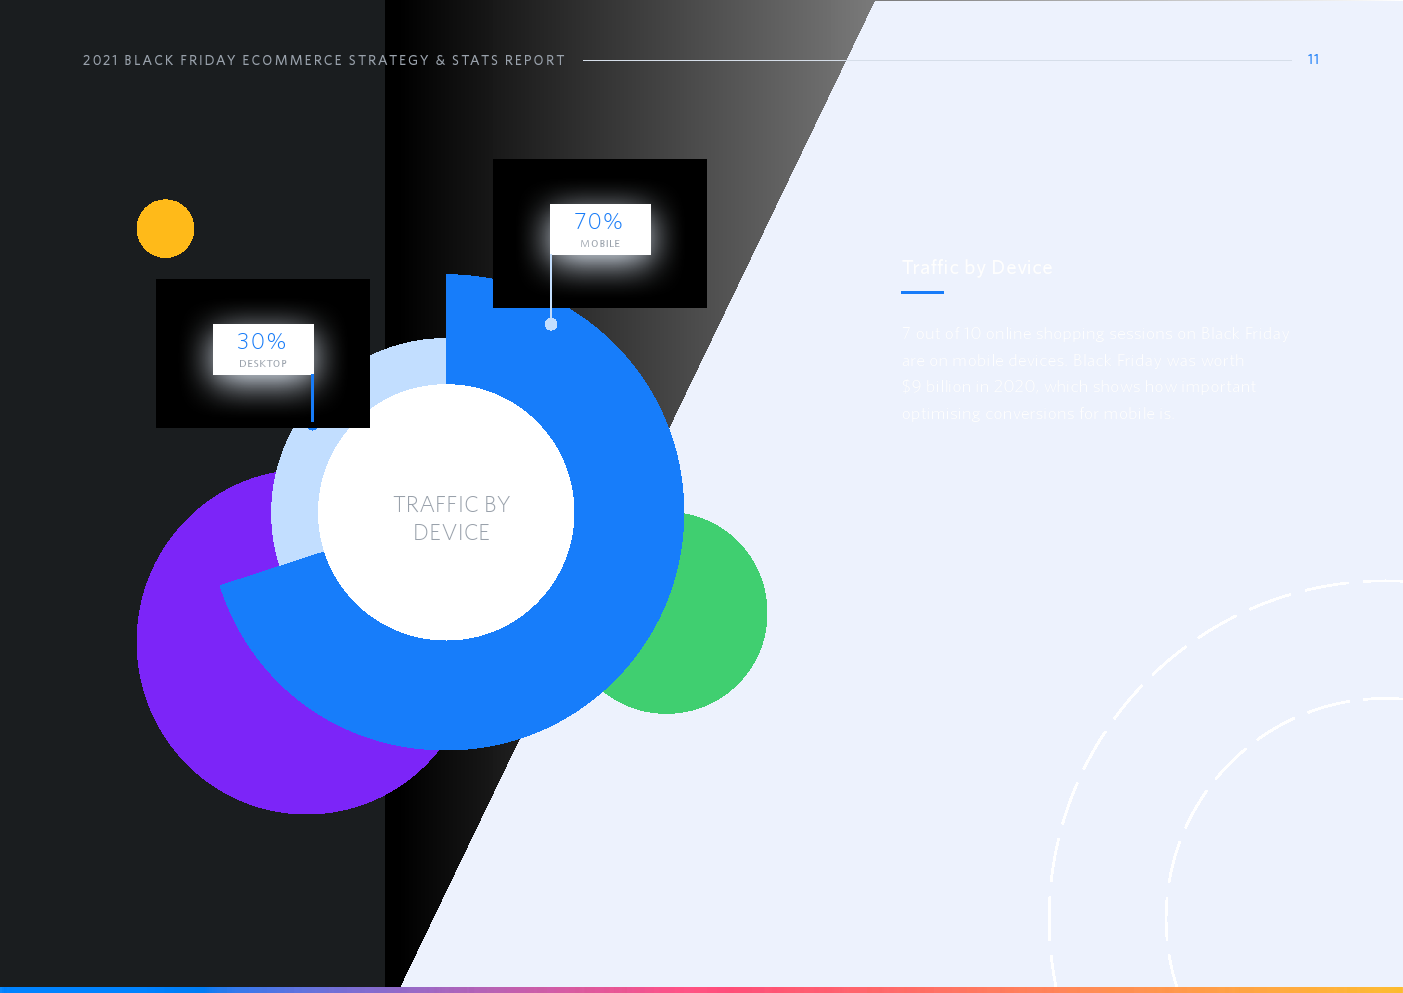Click the mobile callout marker dot
This screenshot has width=1403, height=993.
(x=551, y=324)
